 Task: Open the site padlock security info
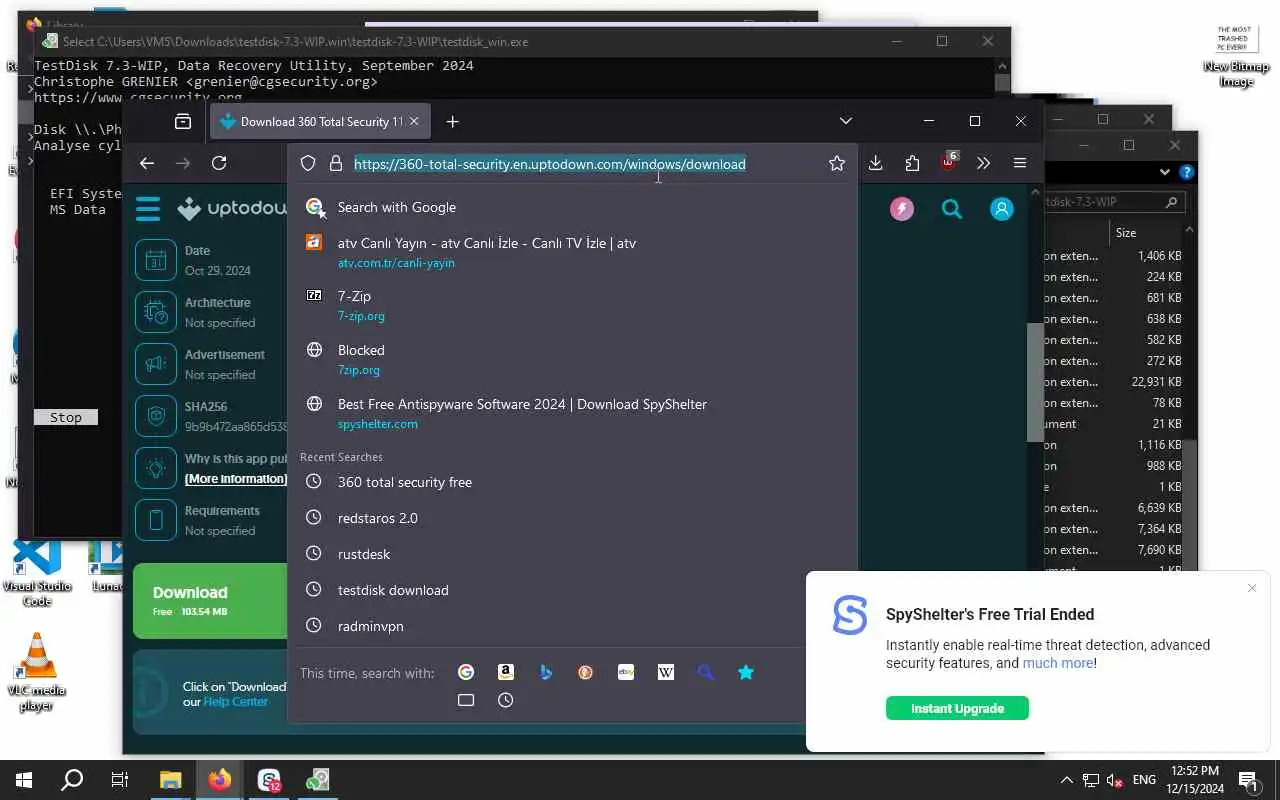[x=335, y=163]
